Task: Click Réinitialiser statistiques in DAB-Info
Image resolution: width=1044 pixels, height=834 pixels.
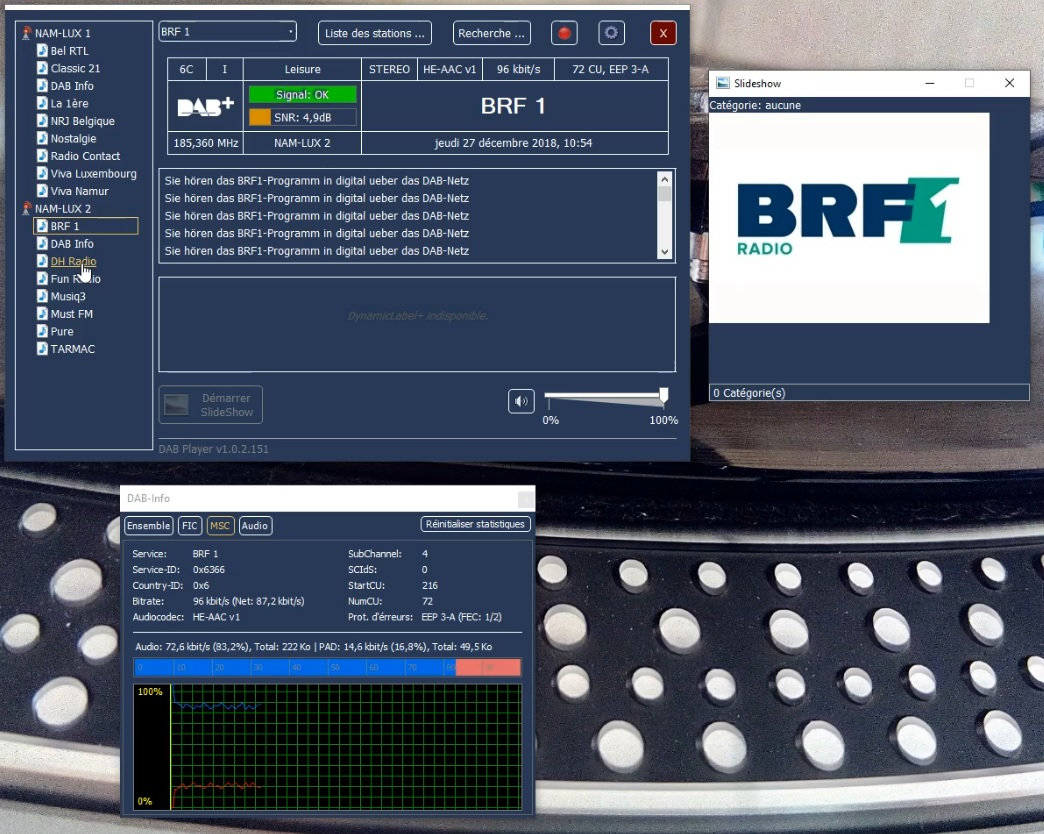Action: coord(475,524)
